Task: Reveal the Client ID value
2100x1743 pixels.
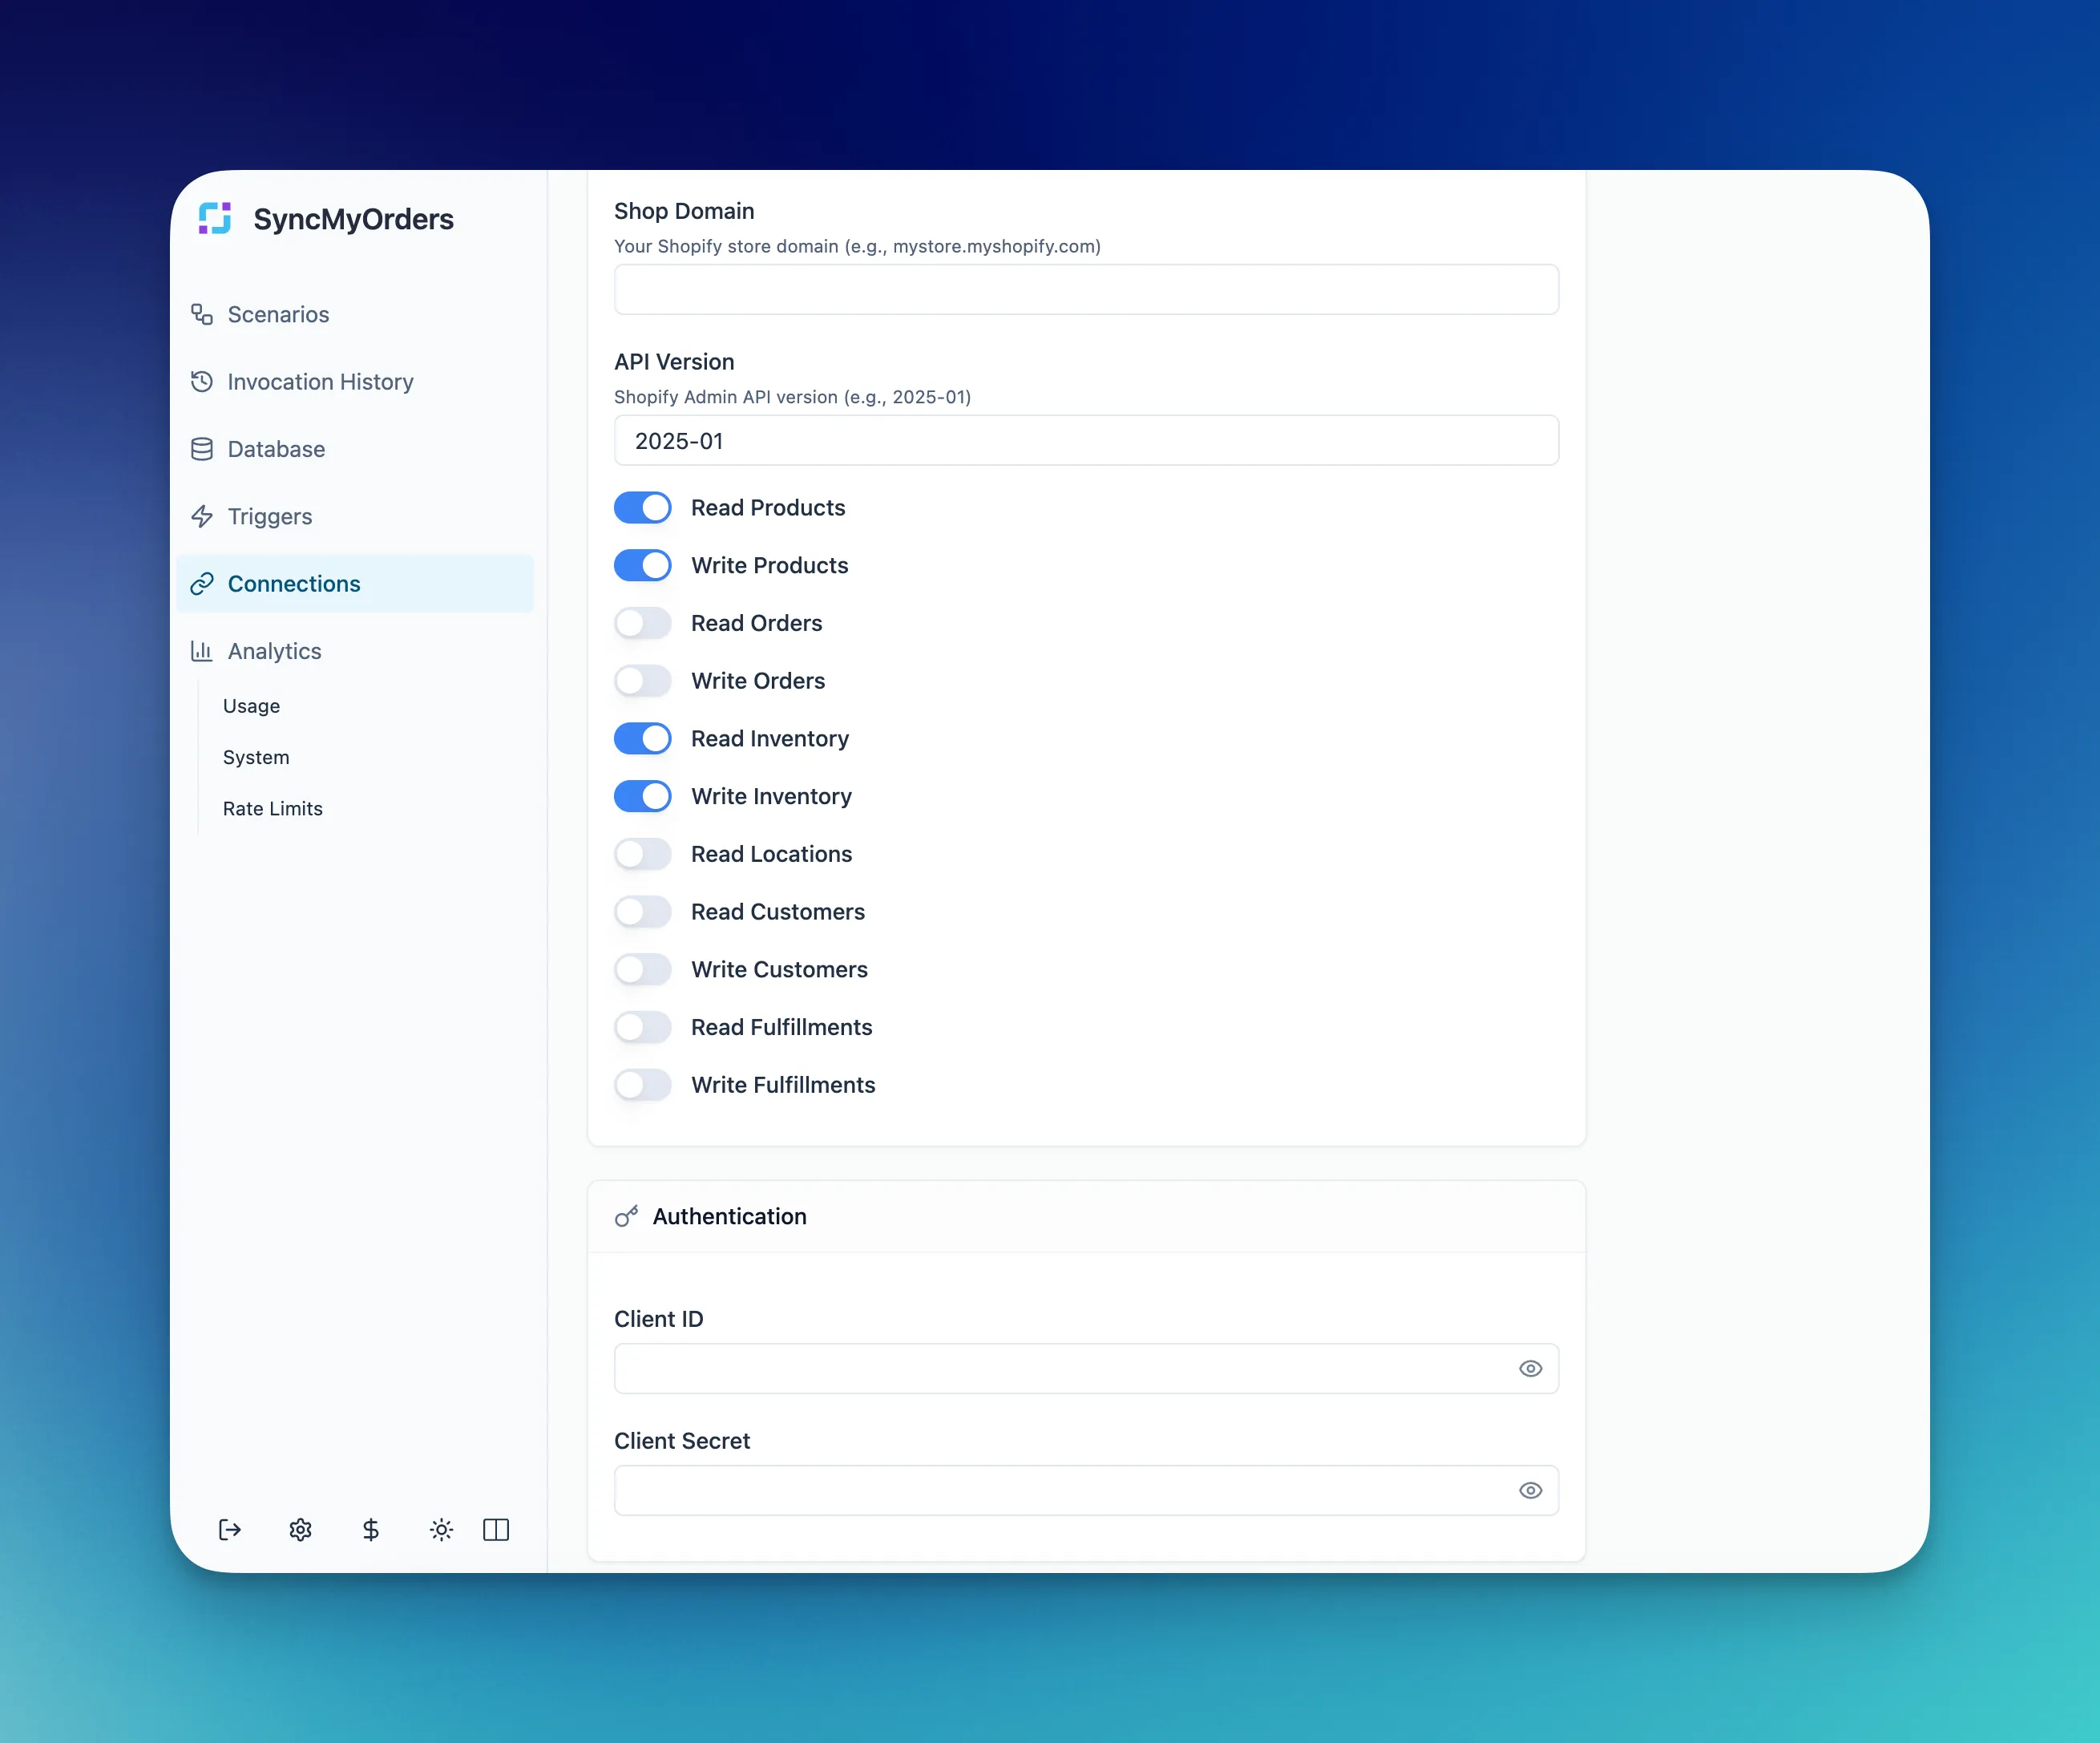Action: 1530,1369
